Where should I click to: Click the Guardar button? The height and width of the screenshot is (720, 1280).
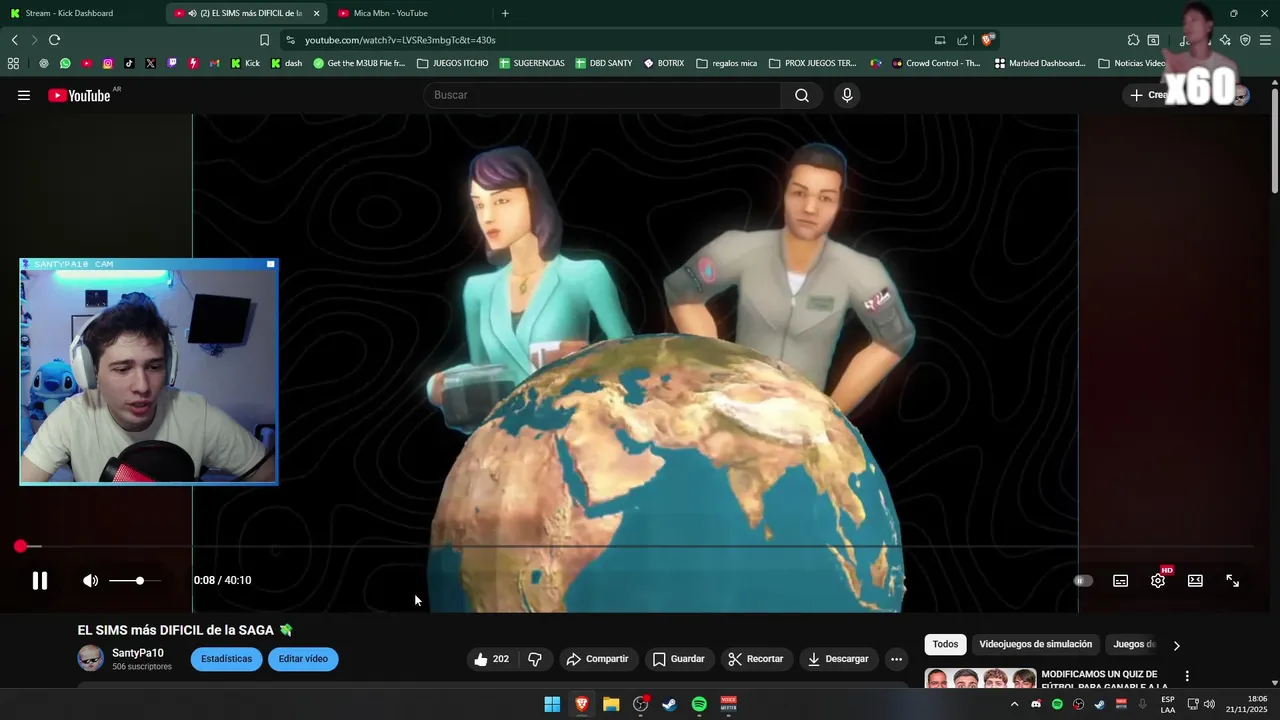click(x=679, y=659)
